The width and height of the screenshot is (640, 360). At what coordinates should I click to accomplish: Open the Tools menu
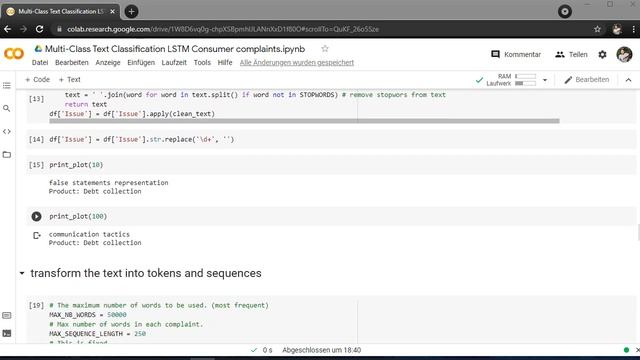point(202,62)
